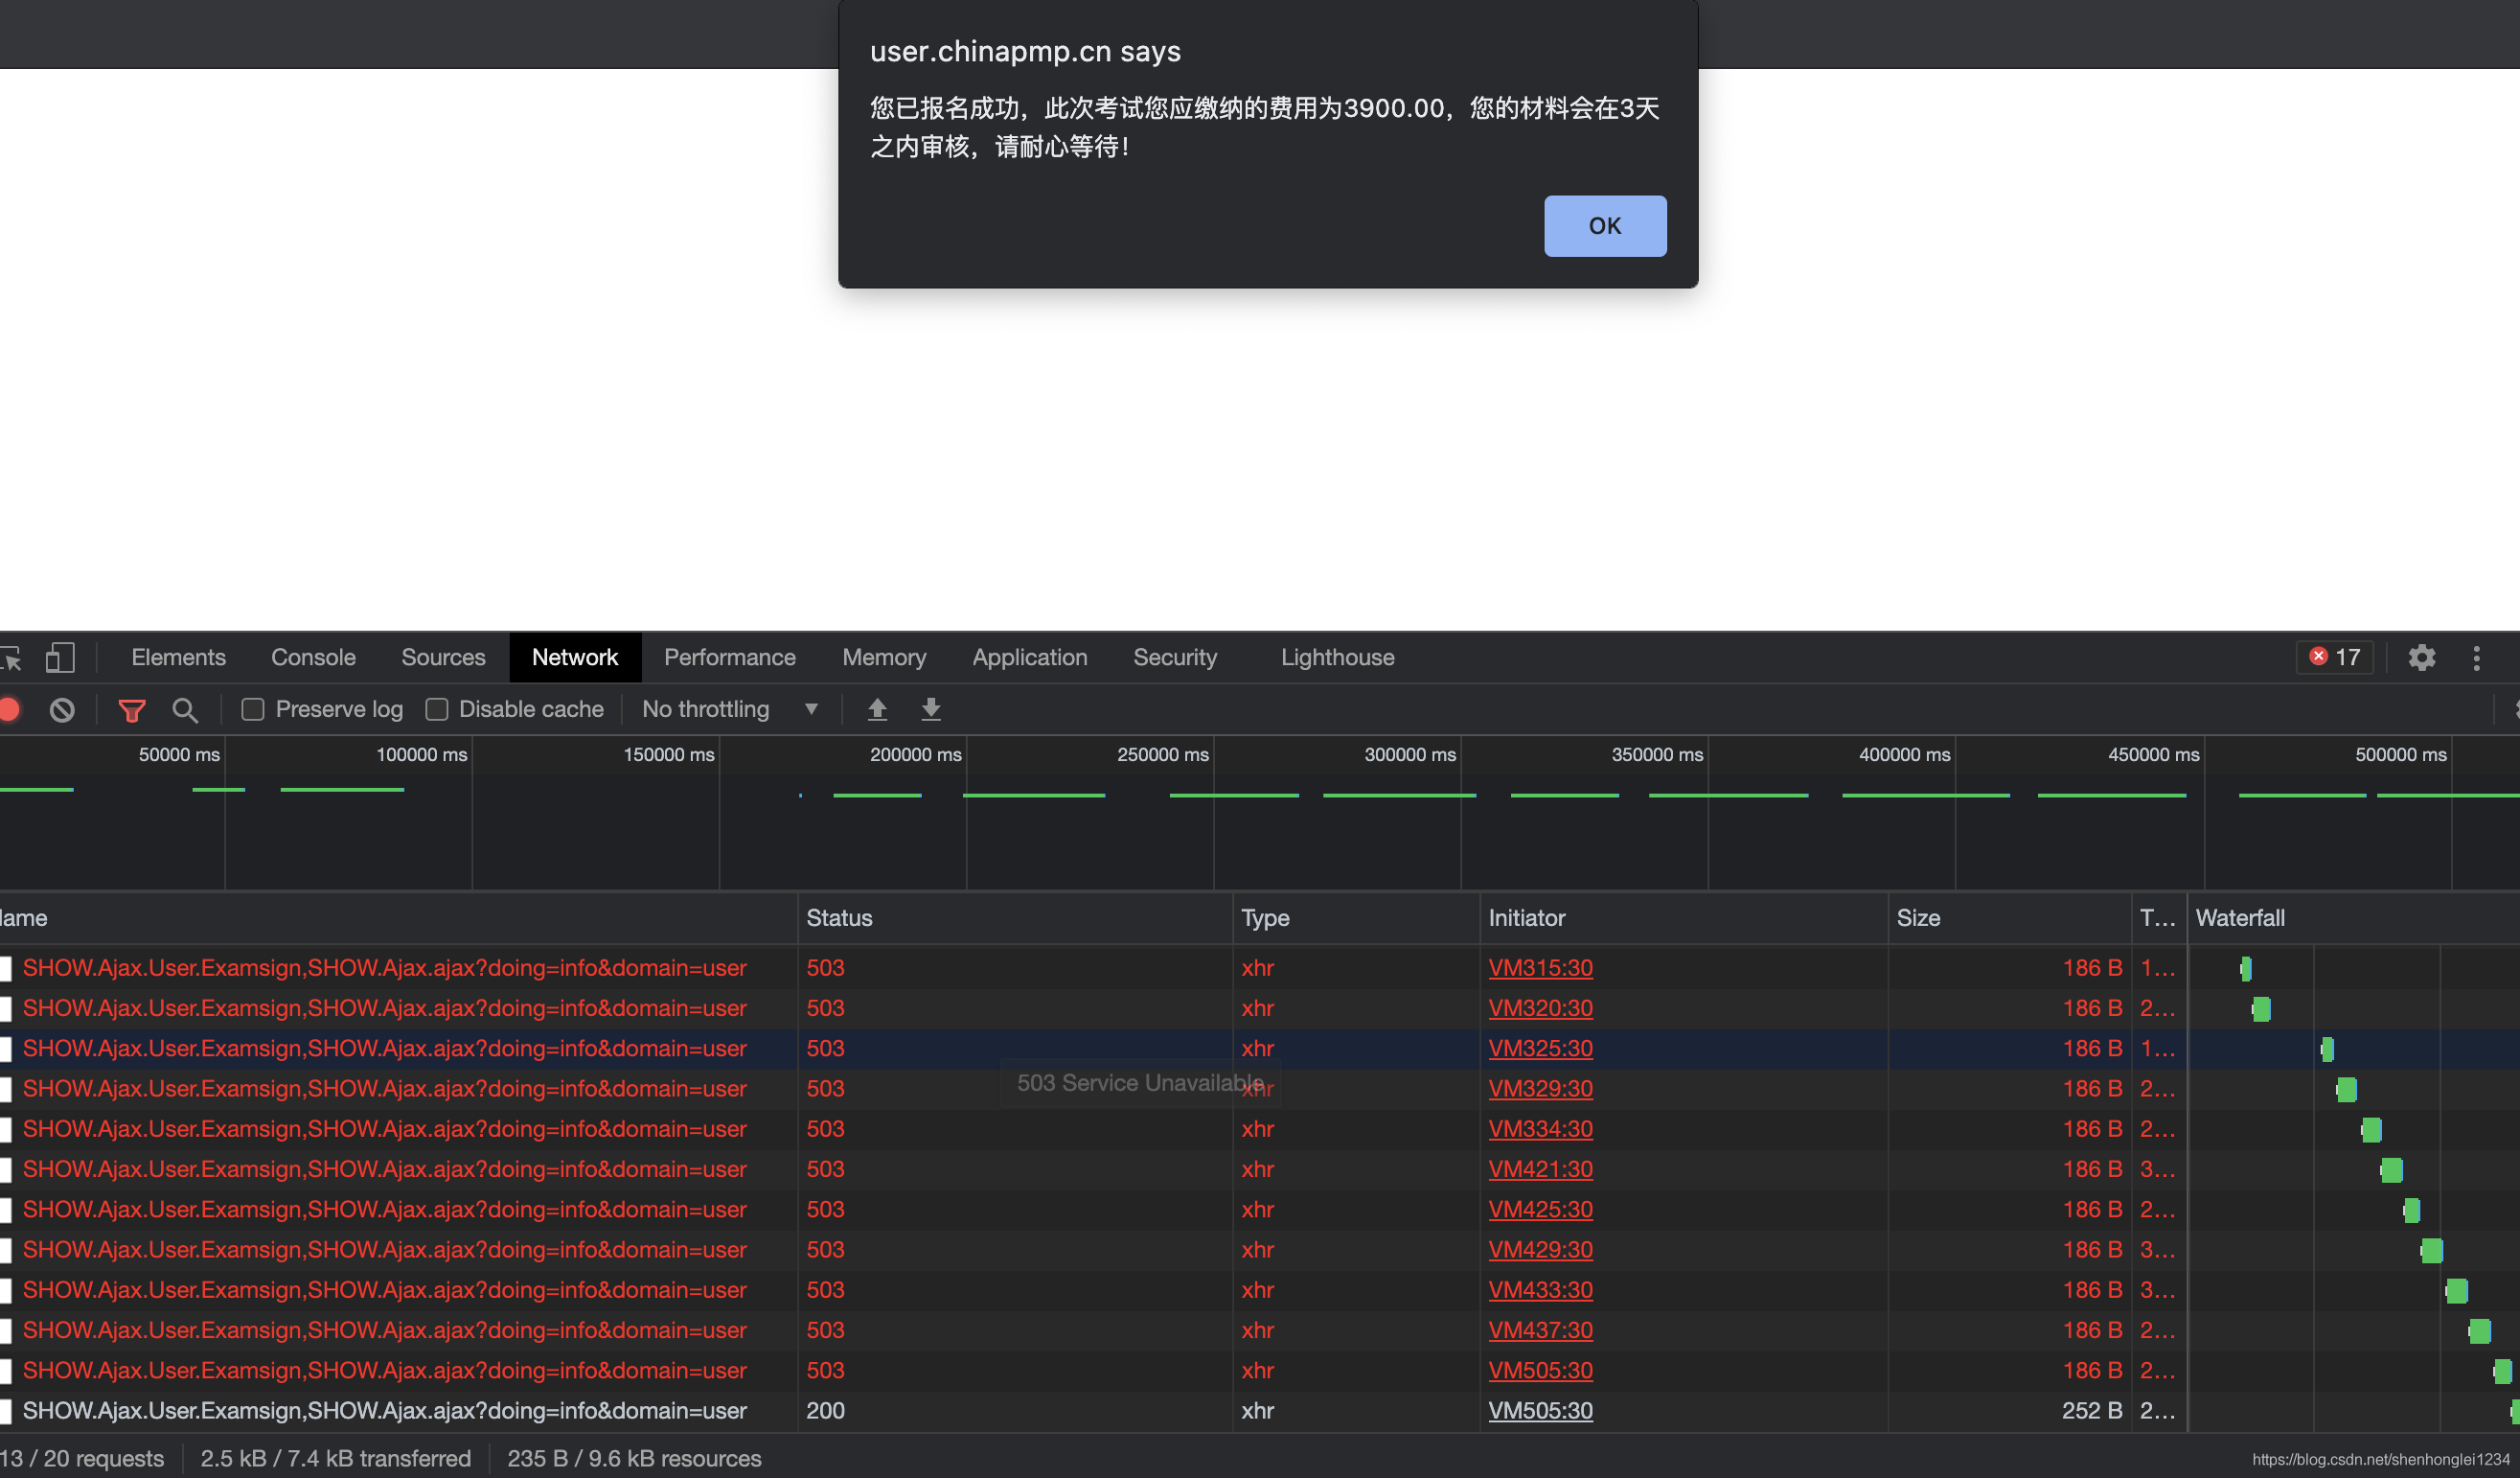Open initiator link VM425:30

pos(1540,1209)
